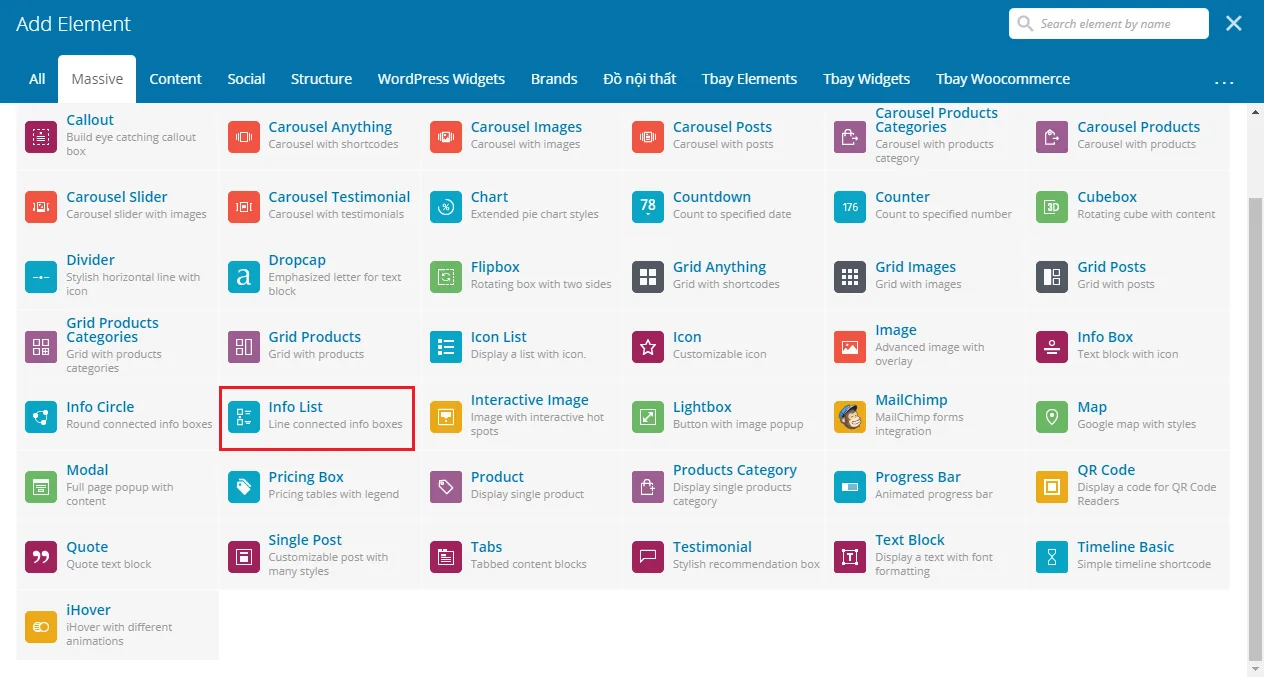The height and width of the screenshot is (677, 1264).
Task: Add the Product element
Action: (522, 487)
